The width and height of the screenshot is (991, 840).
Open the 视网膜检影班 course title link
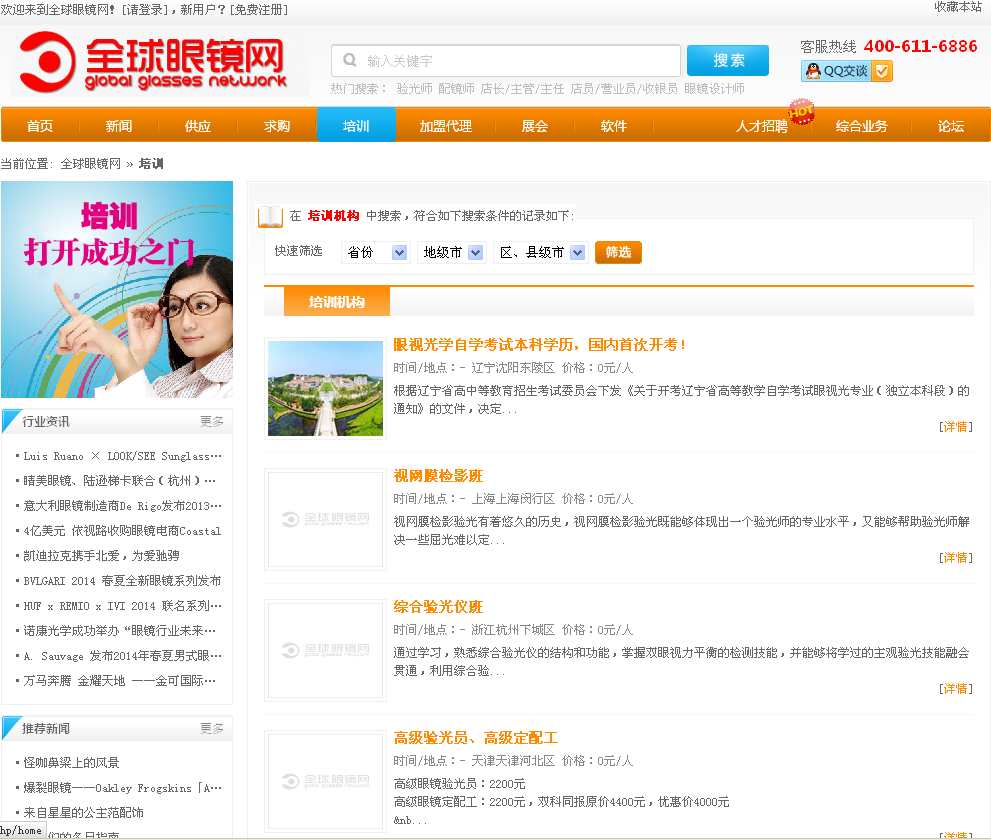coord(438,476)
